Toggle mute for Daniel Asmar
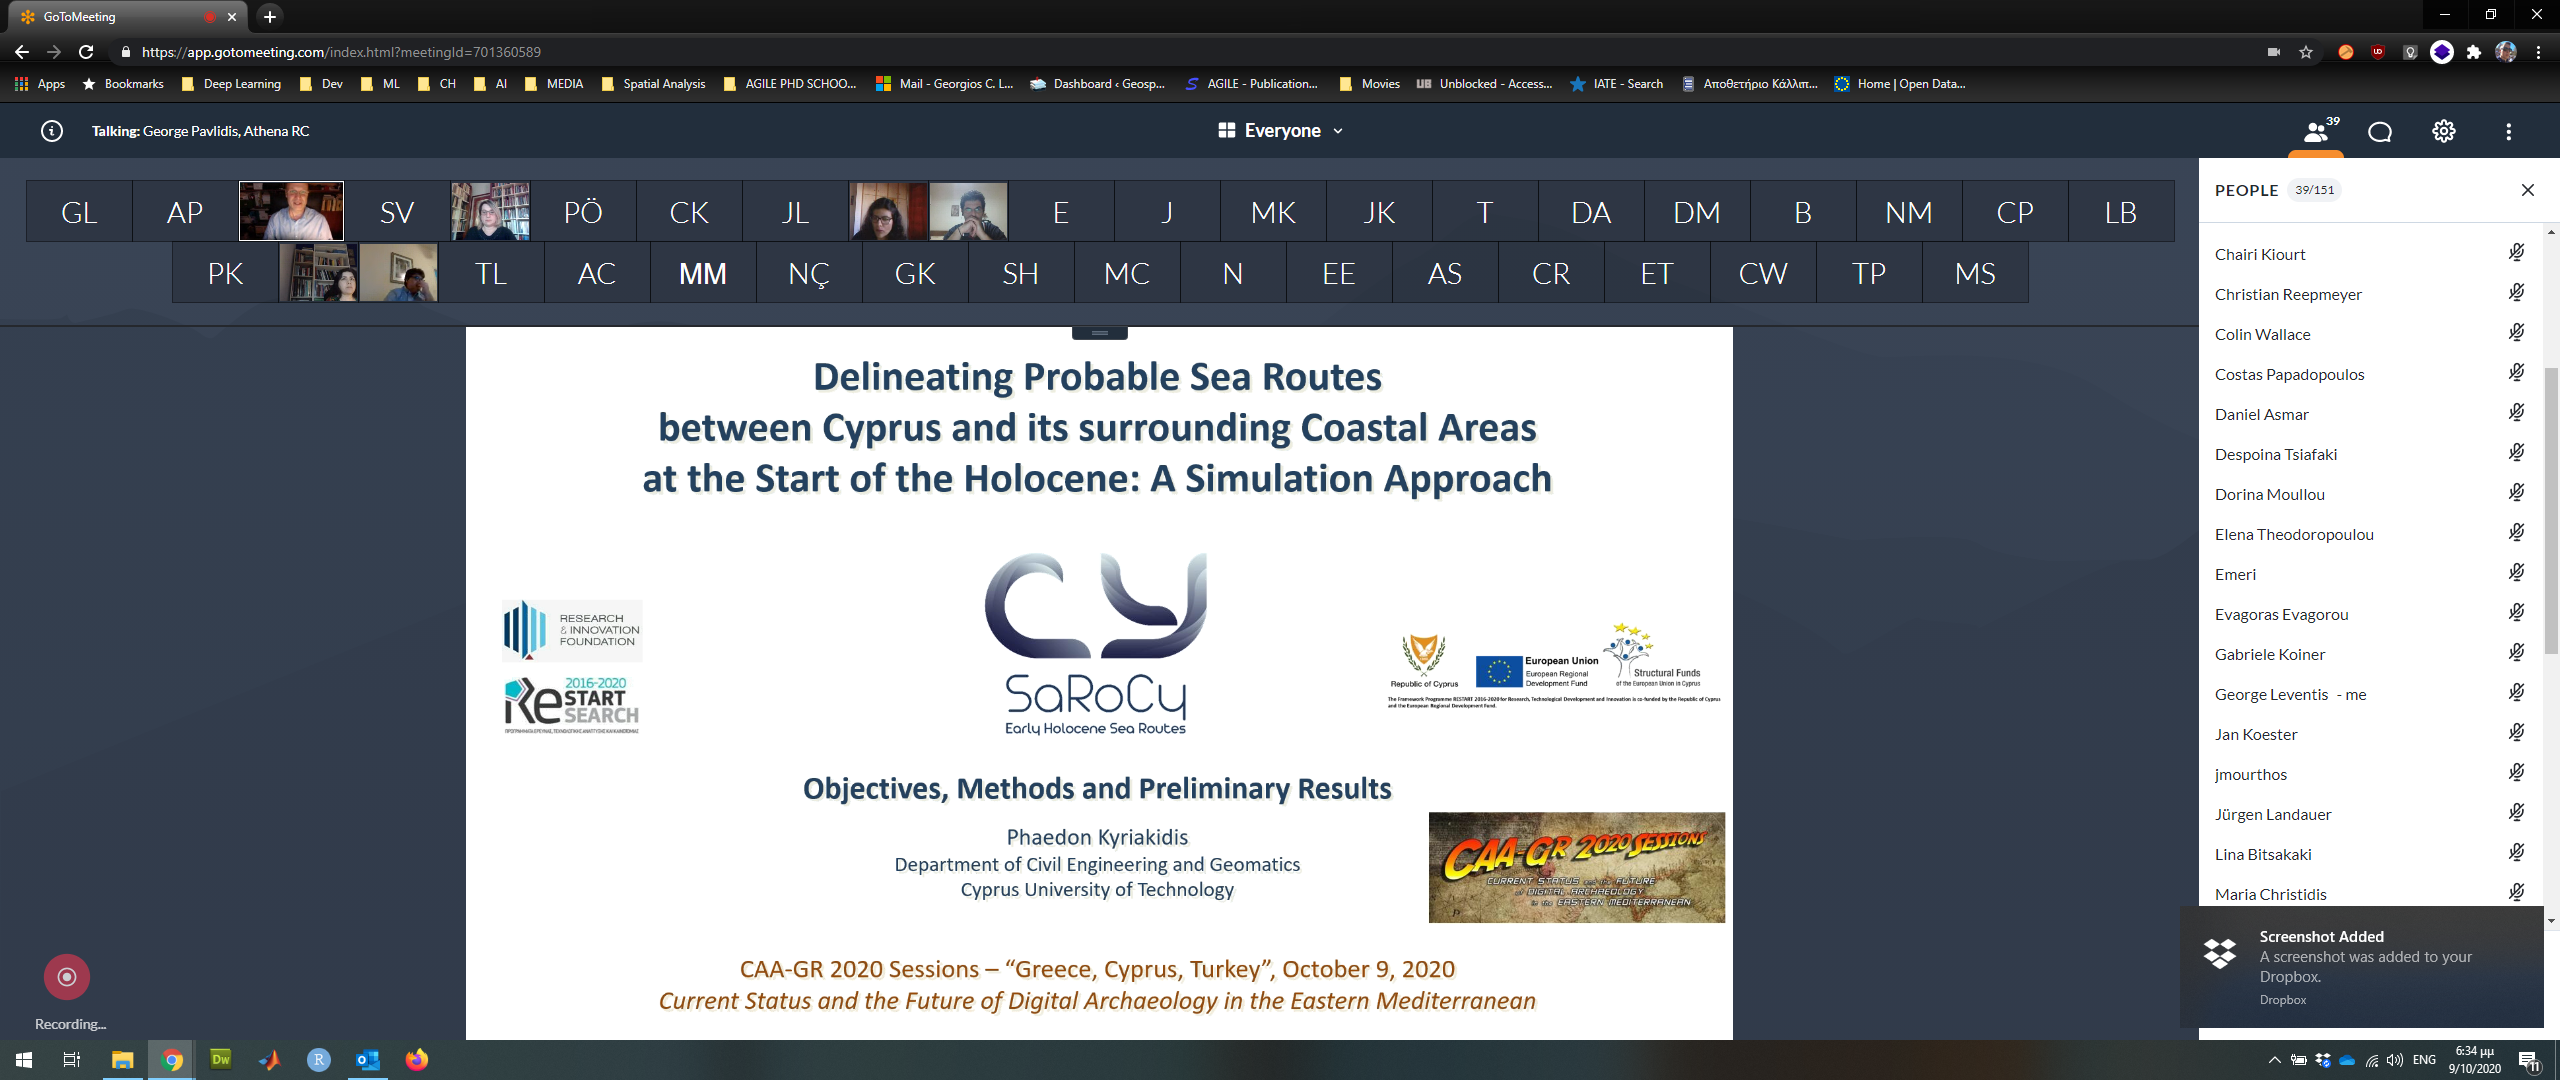 point(2517,413)
